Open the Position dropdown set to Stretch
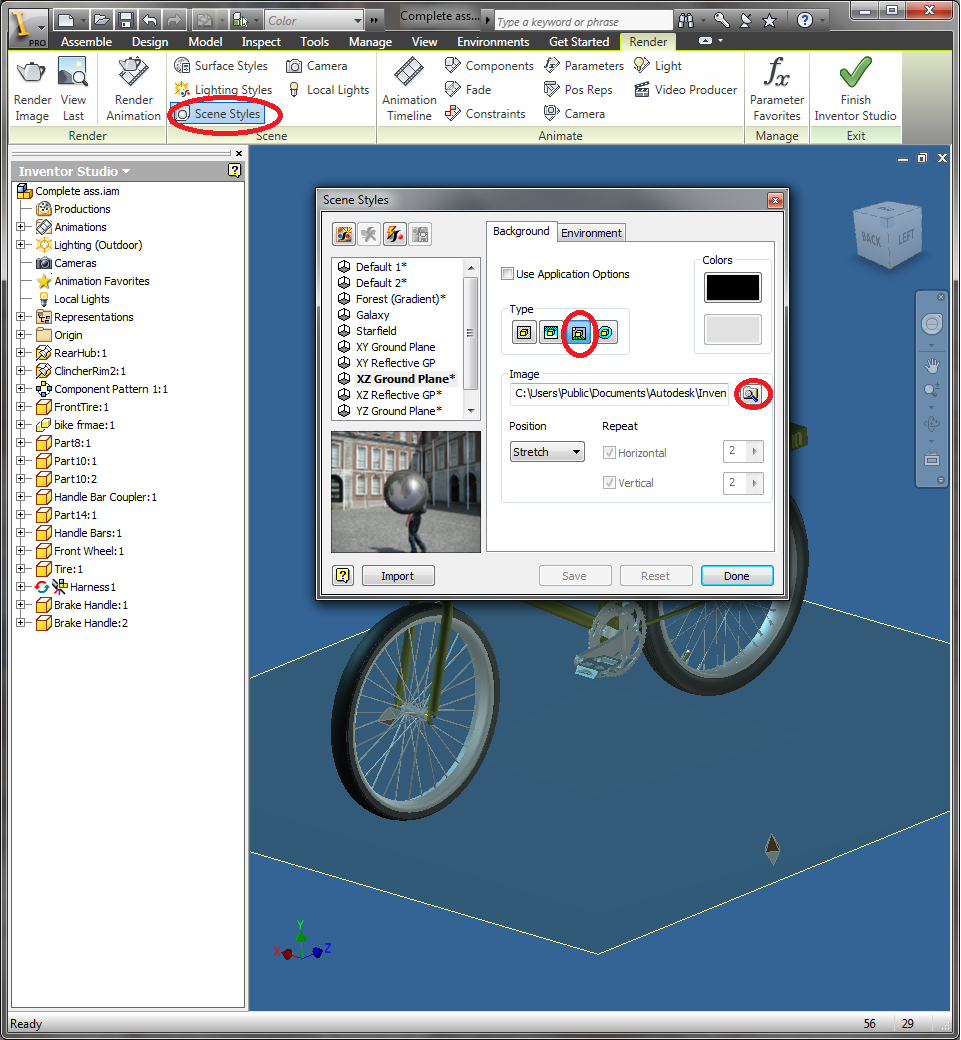 [546, 451]
